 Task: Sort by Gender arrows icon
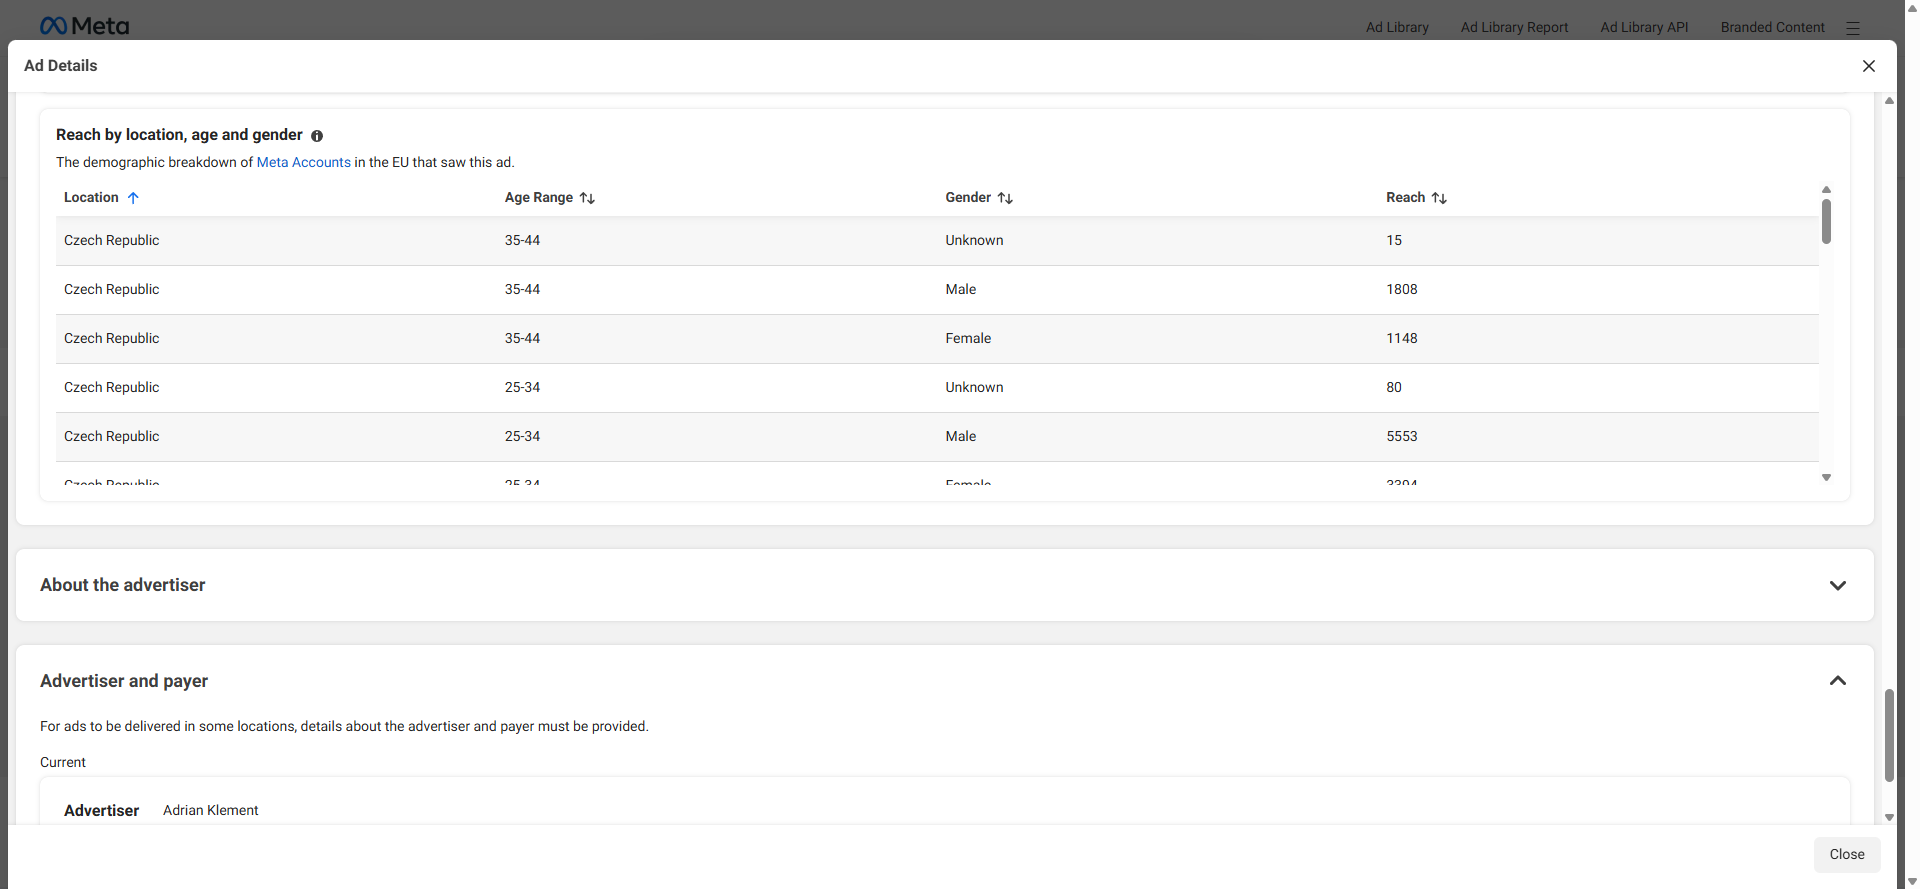coord(1005,198)
